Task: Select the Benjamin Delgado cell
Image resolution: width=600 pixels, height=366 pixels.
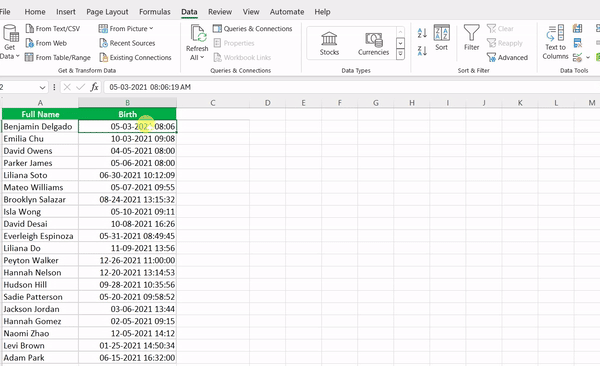Action: pyautogui.click(x=40, y=126)
